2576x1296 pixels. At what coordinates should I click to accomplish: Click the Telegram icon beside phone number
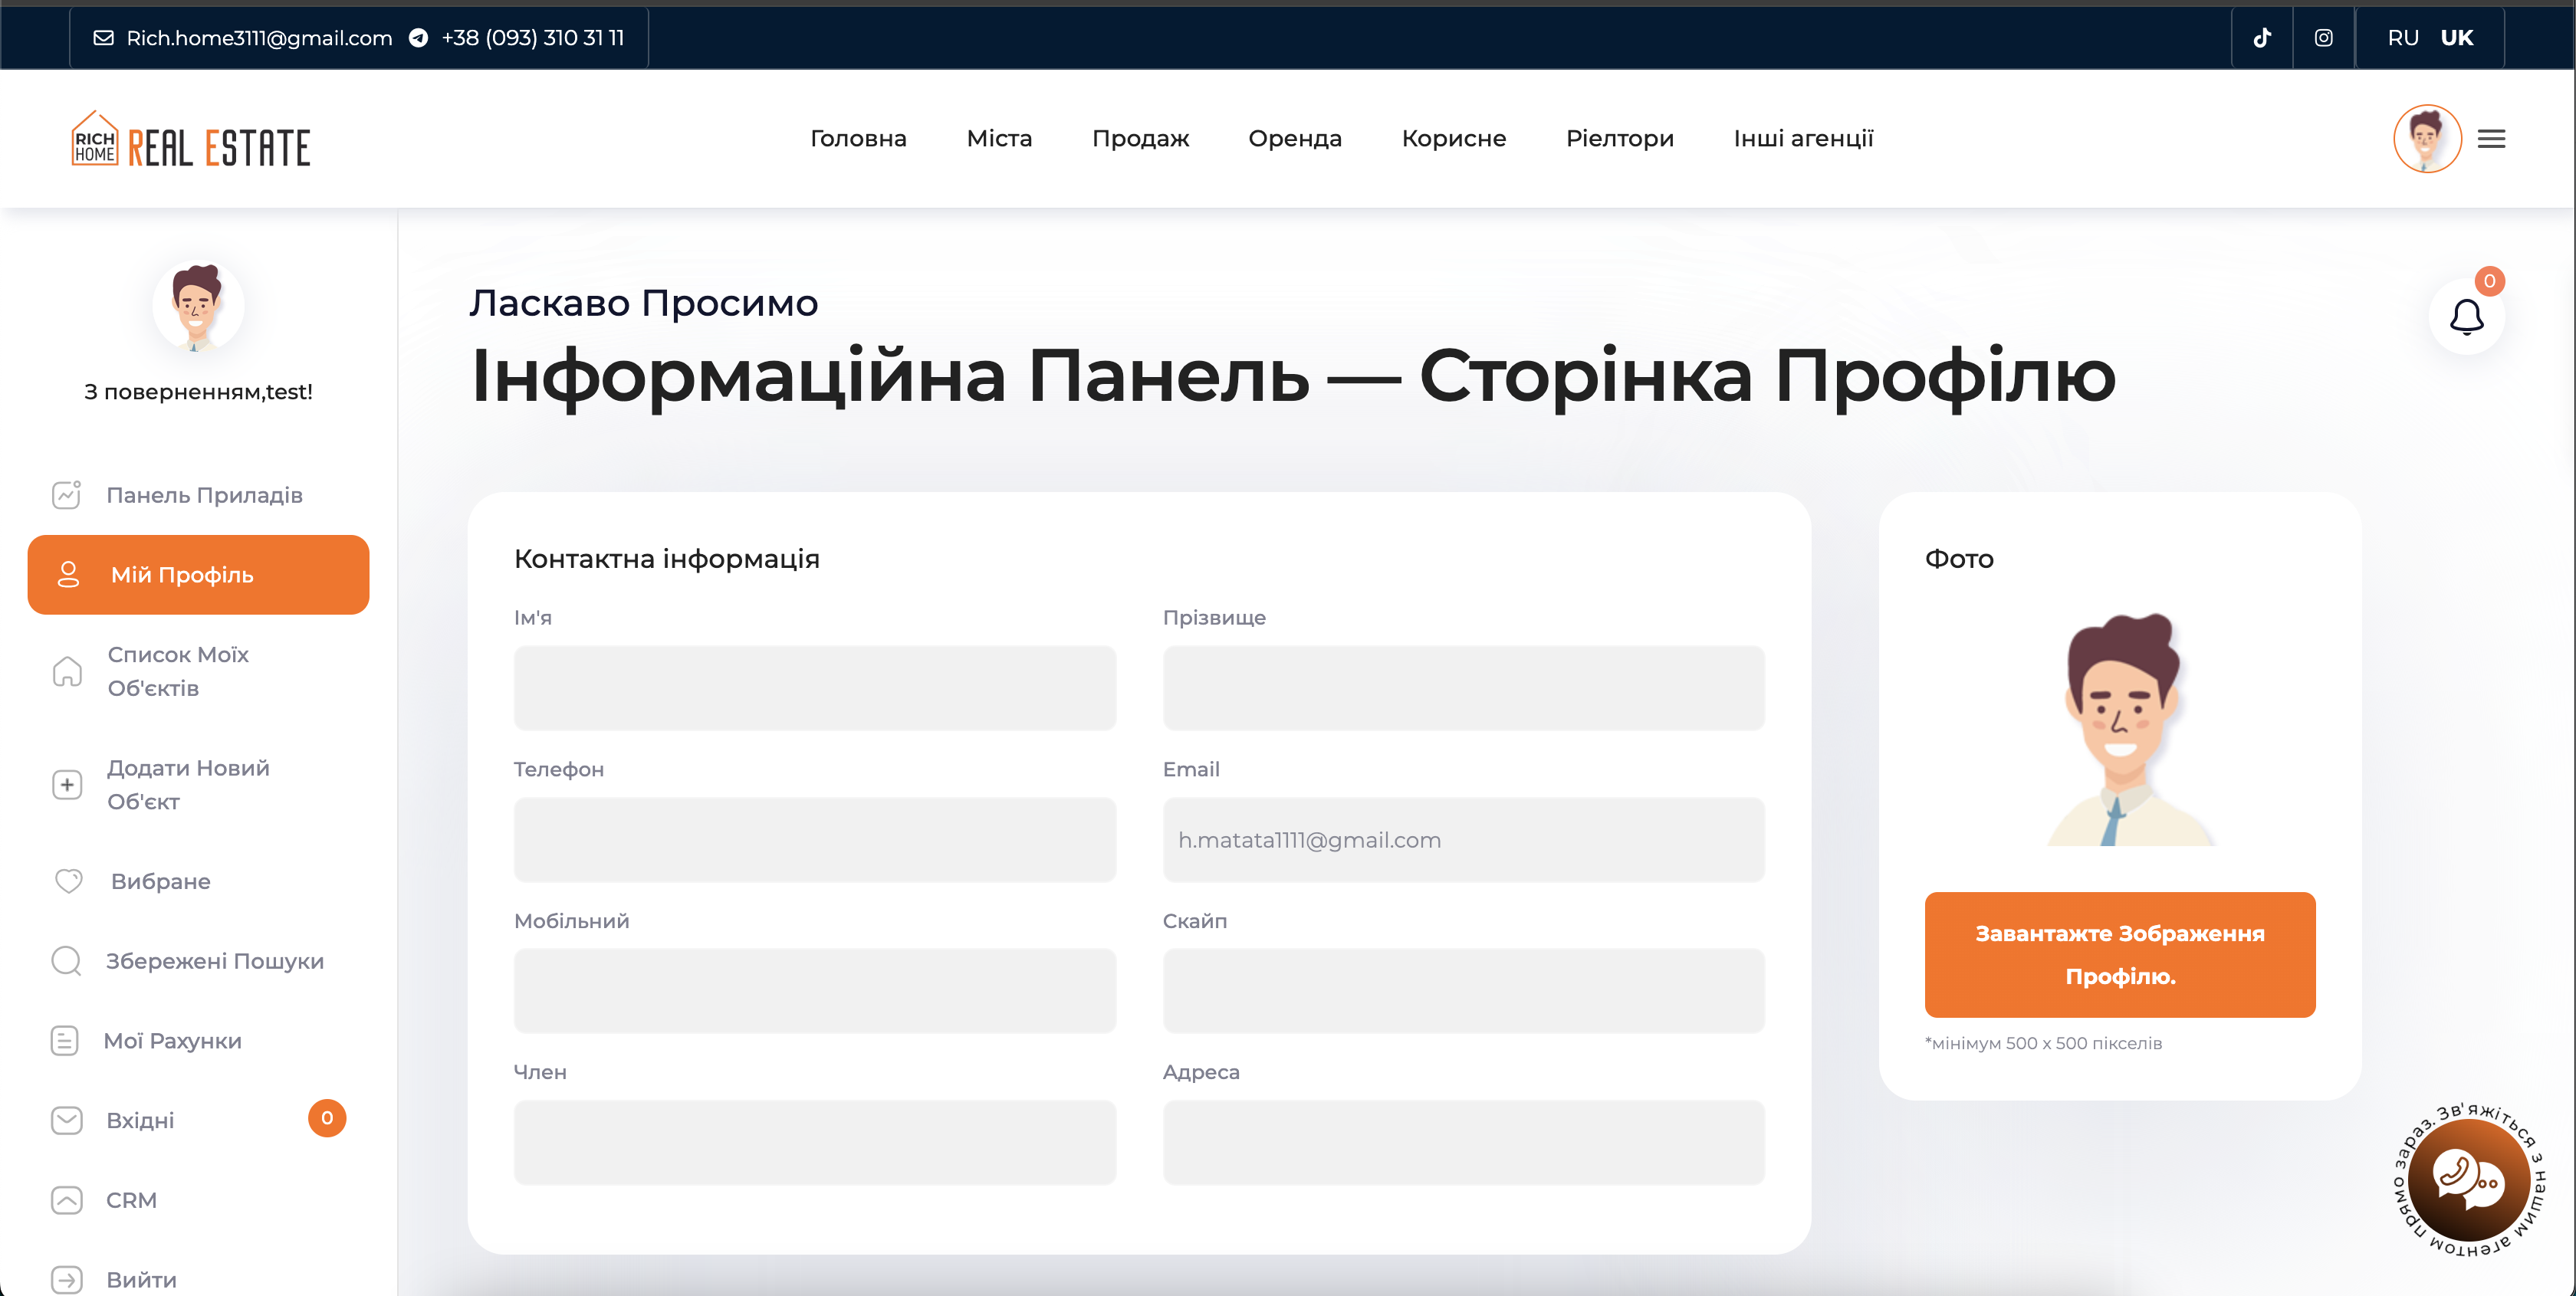(x=419, y=38)
